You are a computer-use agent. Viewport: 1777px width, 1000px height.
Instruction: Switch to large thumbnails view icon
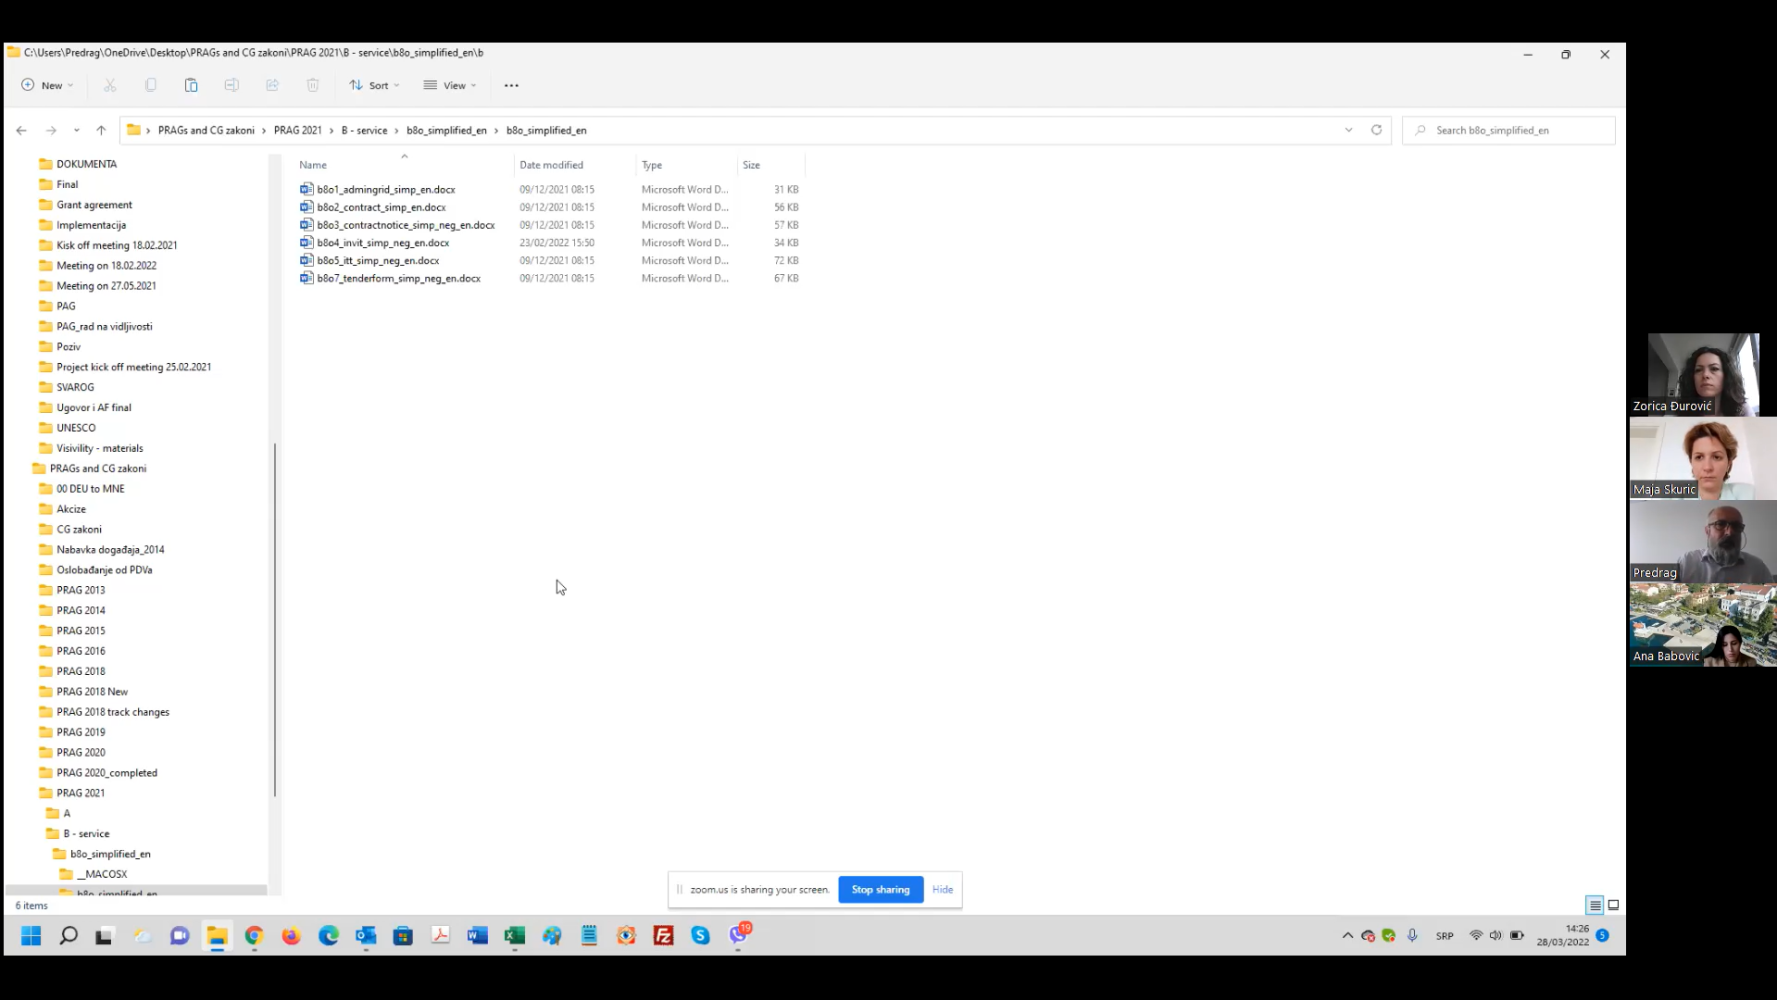click(x=1613, y=905)
